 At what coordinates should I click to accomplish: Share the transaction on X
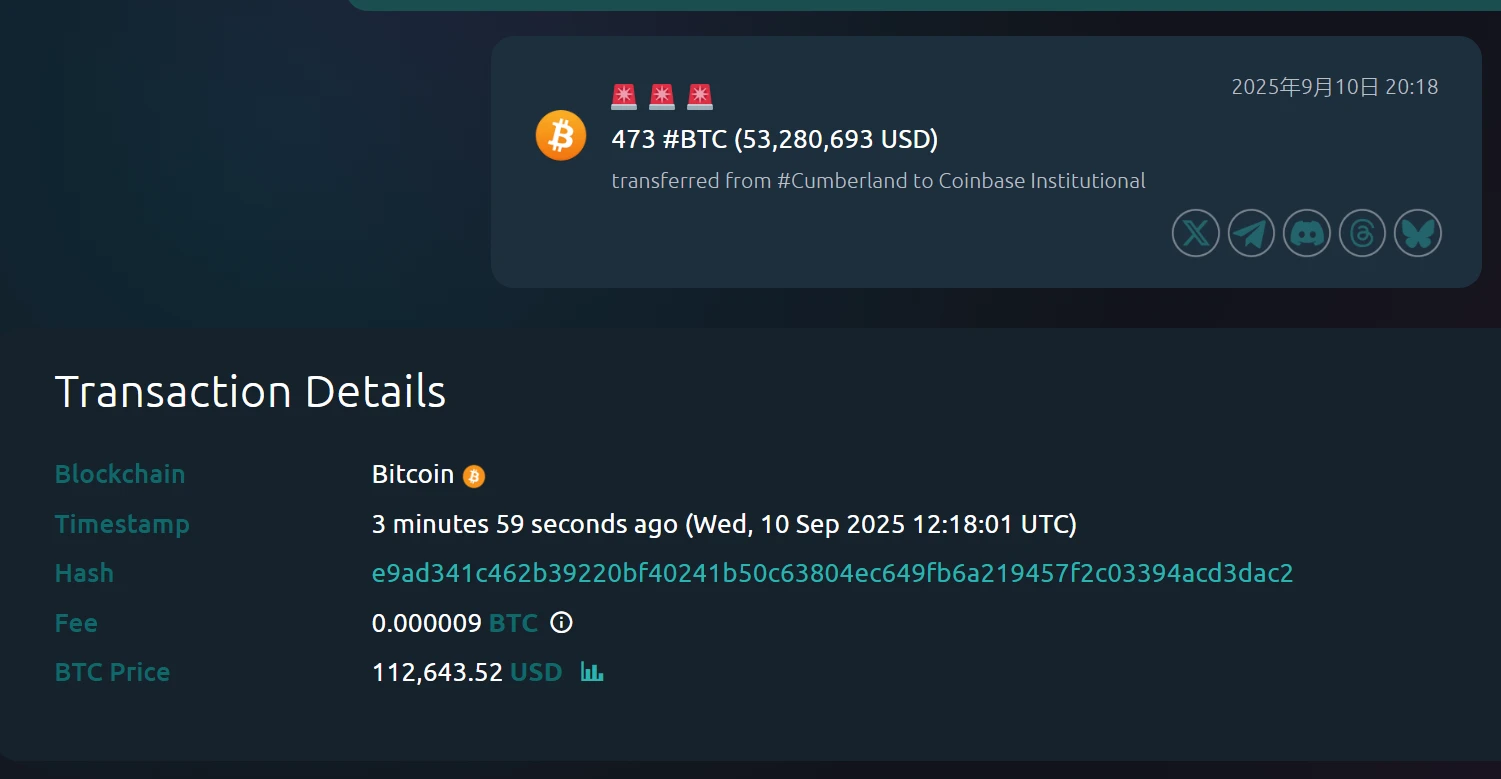point(1195,232)
